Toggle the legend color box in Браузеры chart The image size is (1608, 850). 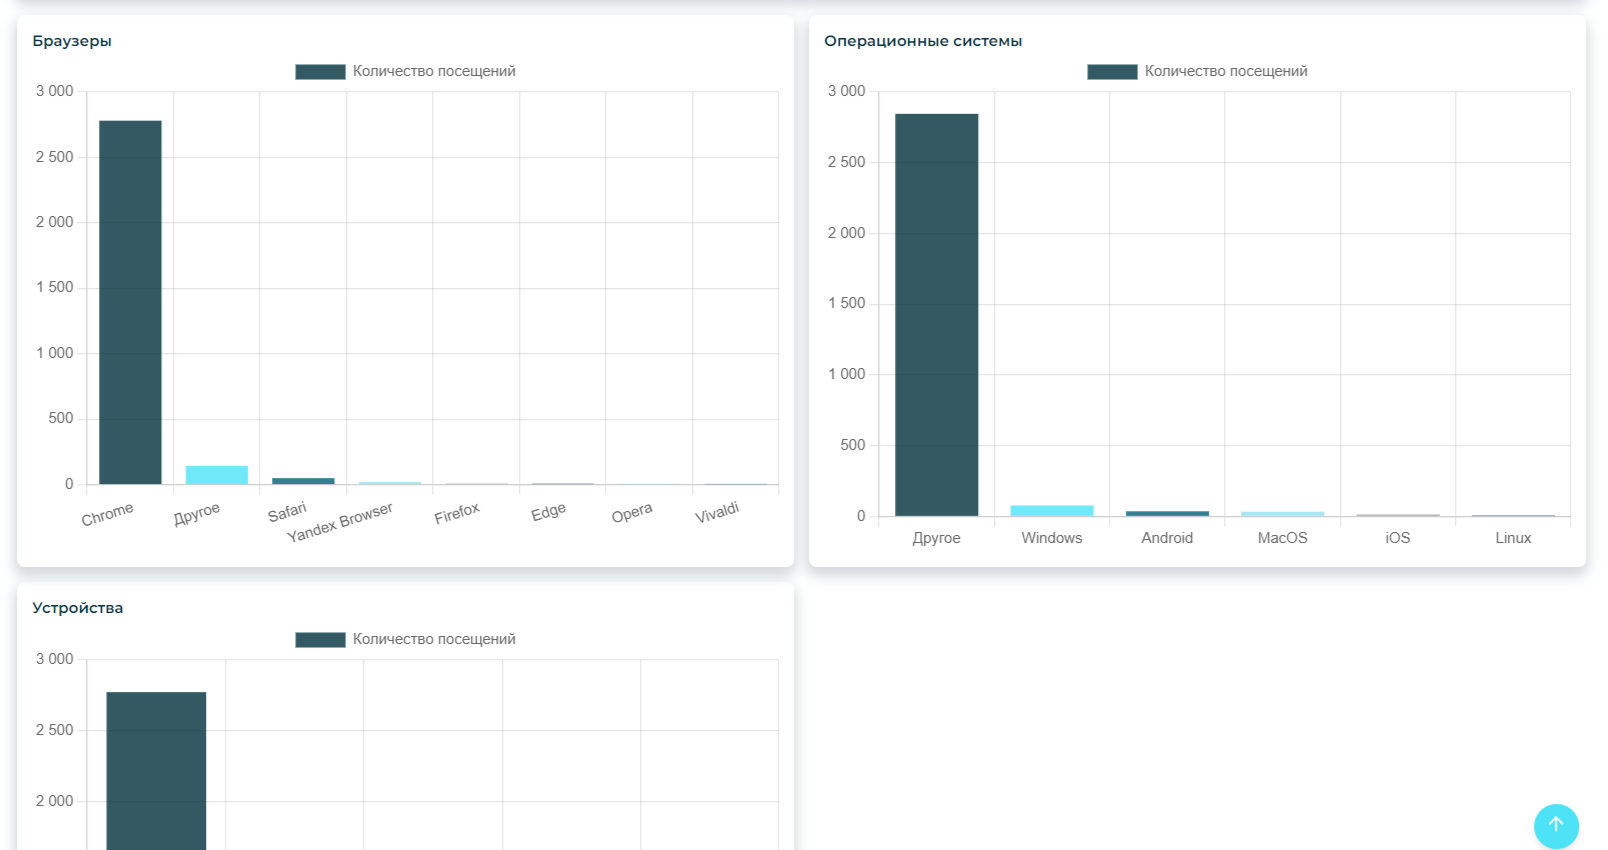click(320, 72)
